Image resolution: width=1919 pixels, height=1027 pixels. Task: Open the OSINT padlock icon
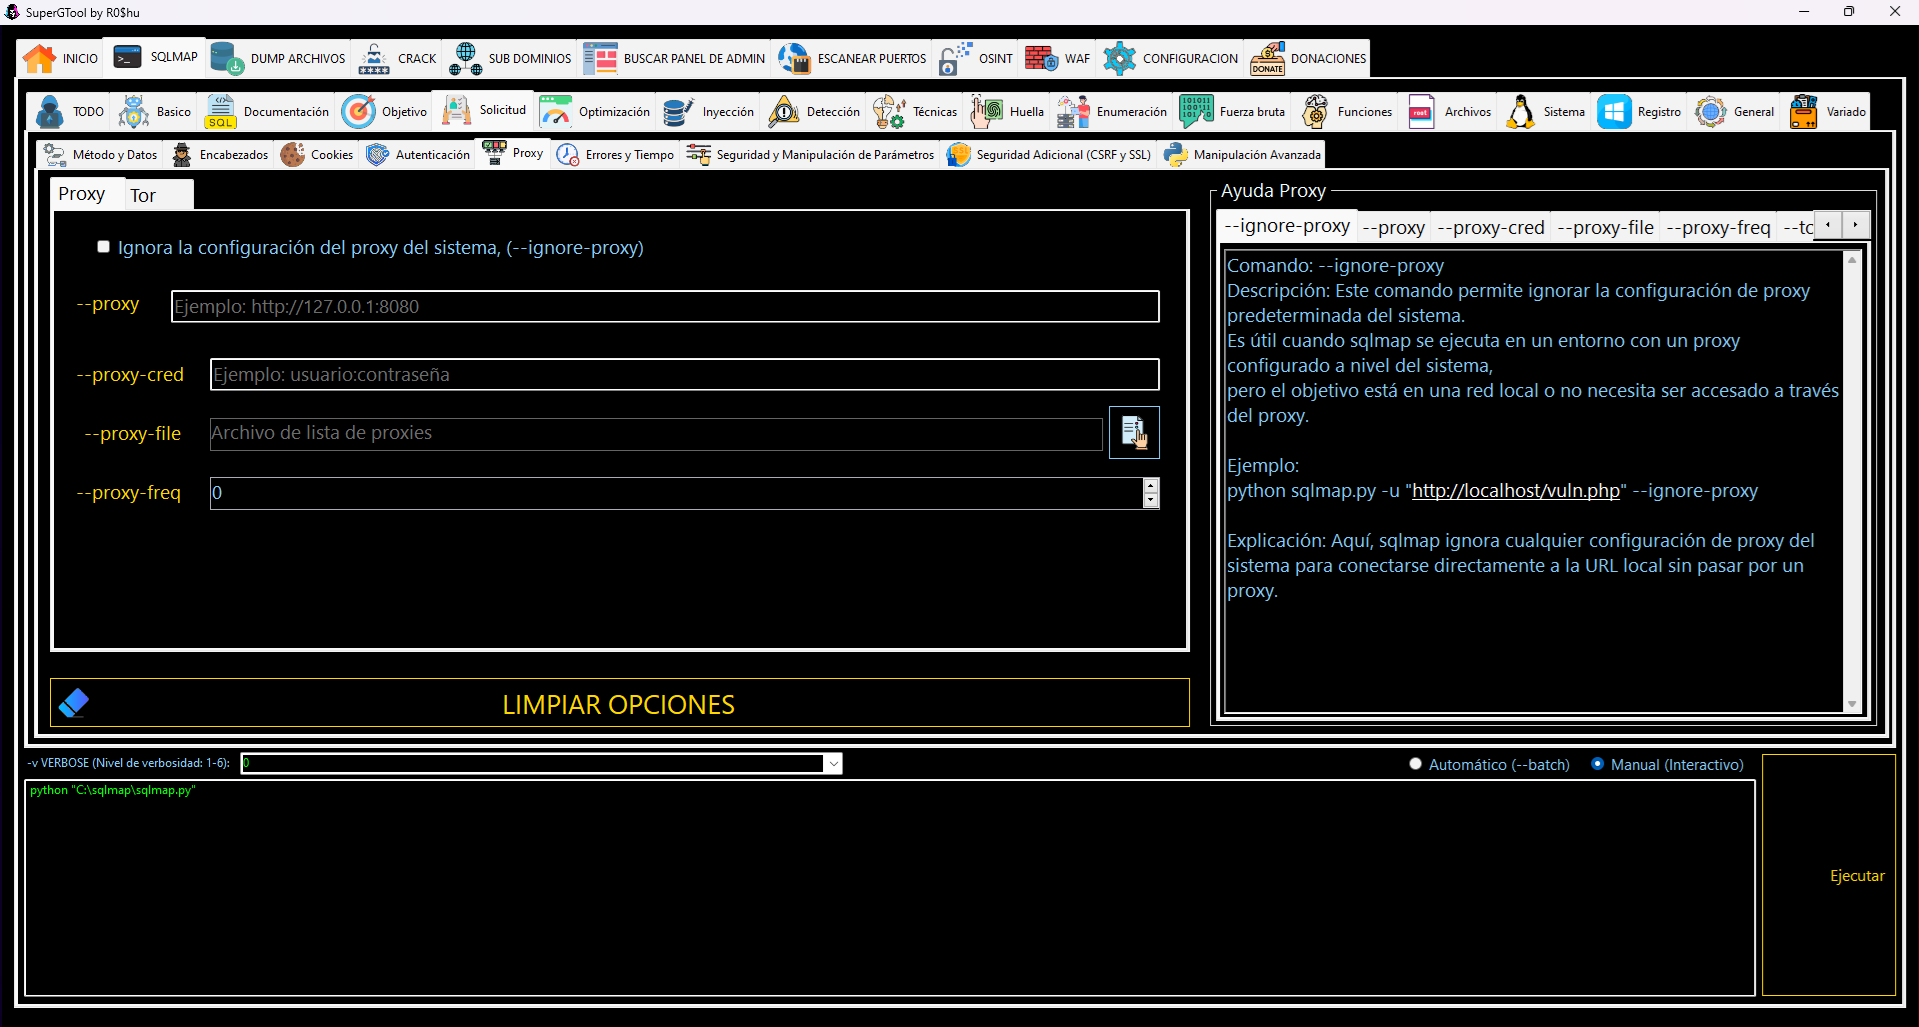(955, 59)
